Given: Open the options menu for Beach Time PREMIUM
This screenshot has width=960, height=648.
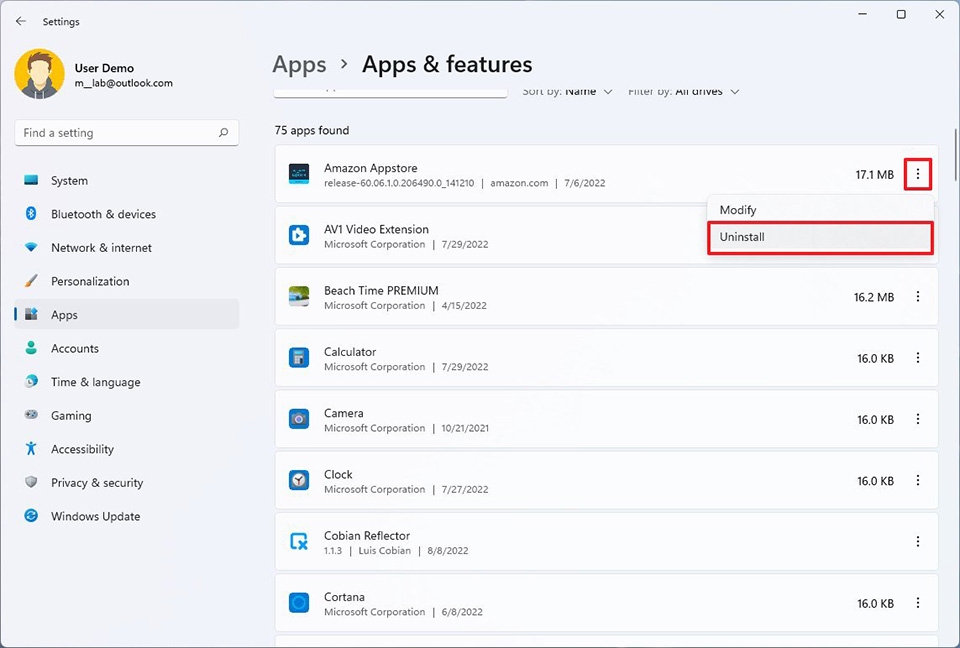Looking at the screenshot, I should [x=918, y=296].
